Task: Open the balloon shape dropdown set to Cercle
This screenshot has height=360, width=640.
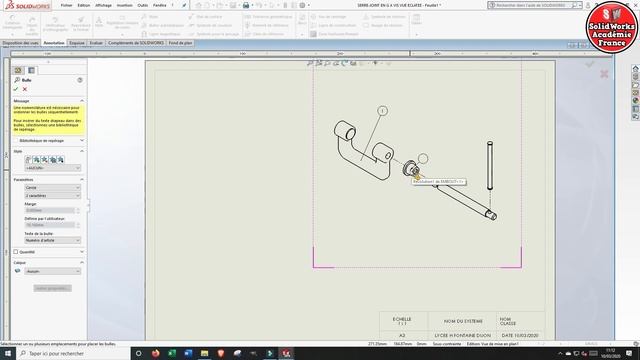Action: [53, 188]
